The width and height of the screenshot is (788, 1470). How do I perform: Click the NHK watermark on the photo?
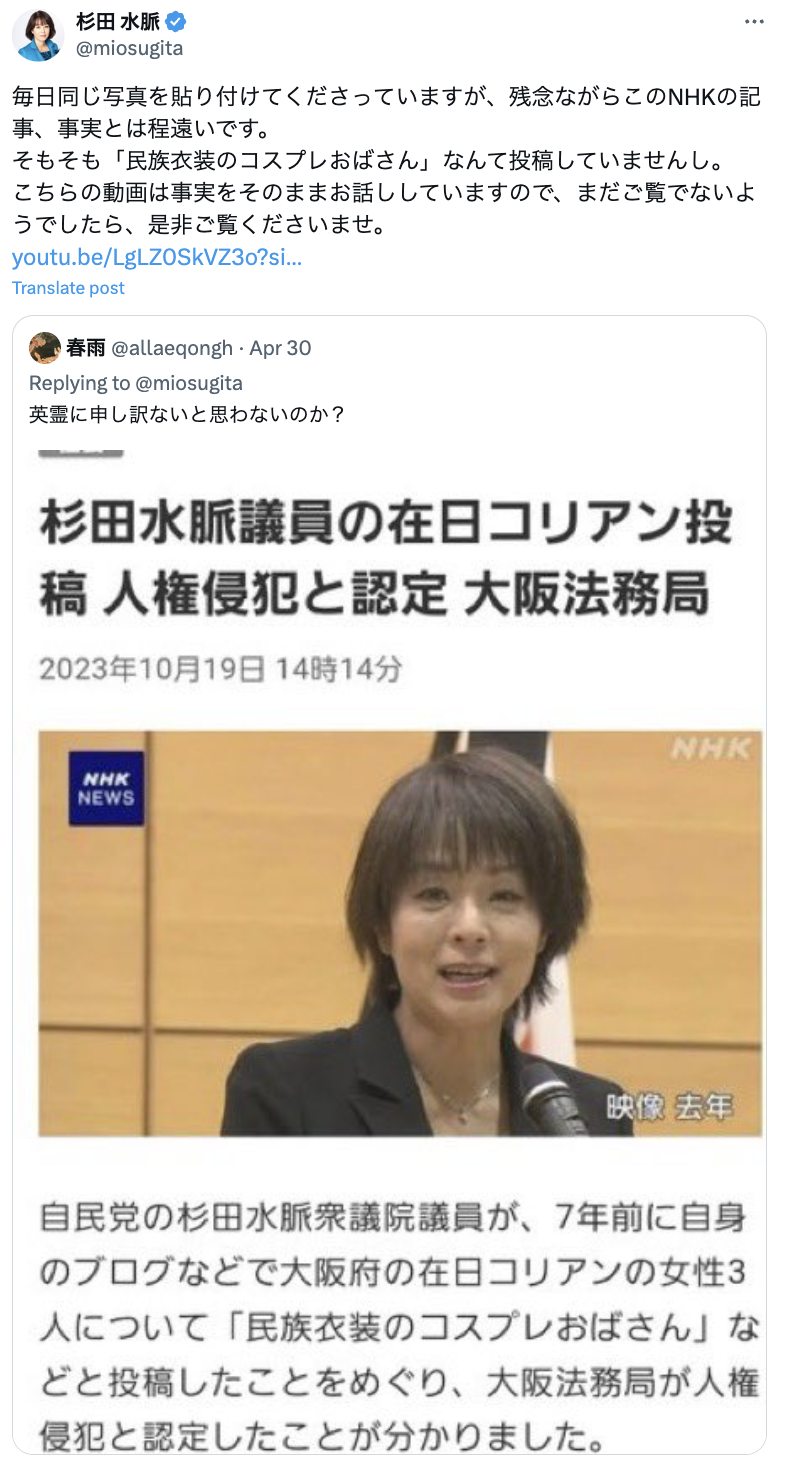tap(710, 747)
